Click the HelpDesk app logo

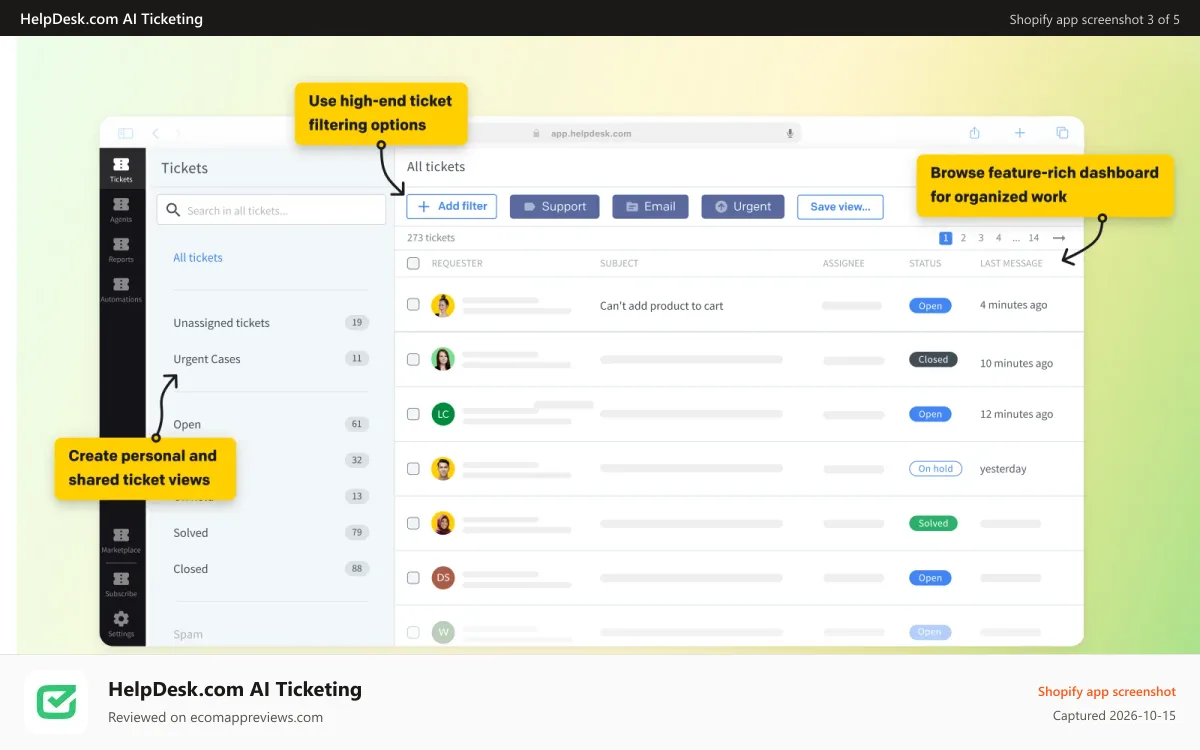[x=56, y=702]
